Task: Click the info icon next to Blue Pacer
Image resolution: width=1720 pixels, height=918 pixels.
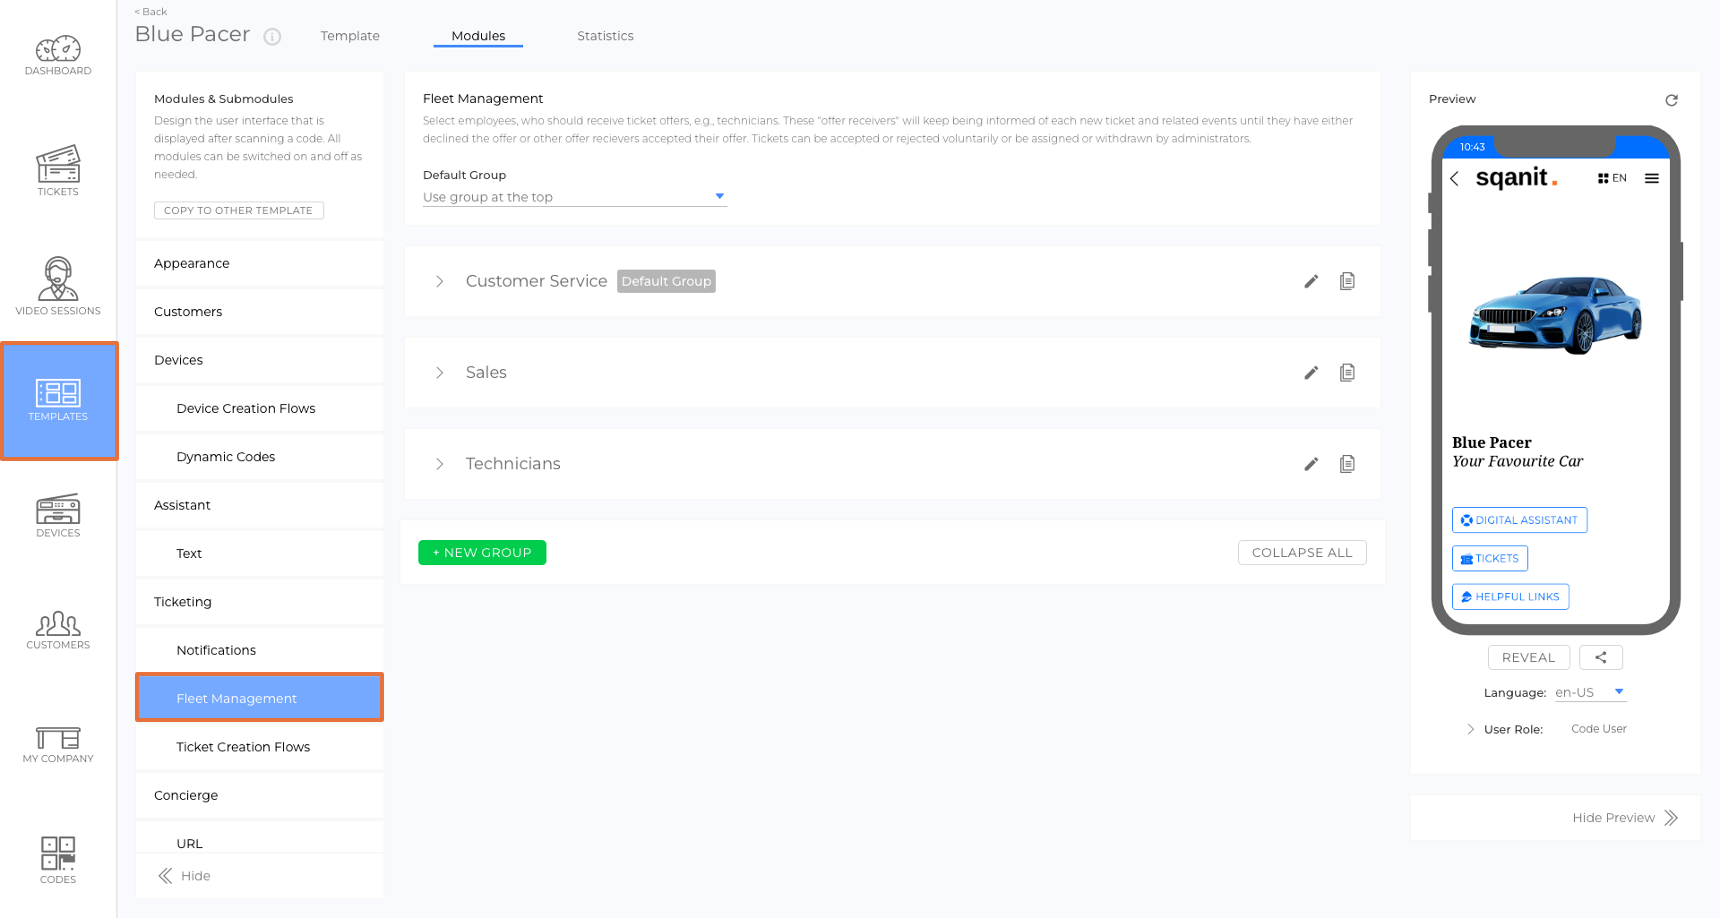Action: point(272,37)
